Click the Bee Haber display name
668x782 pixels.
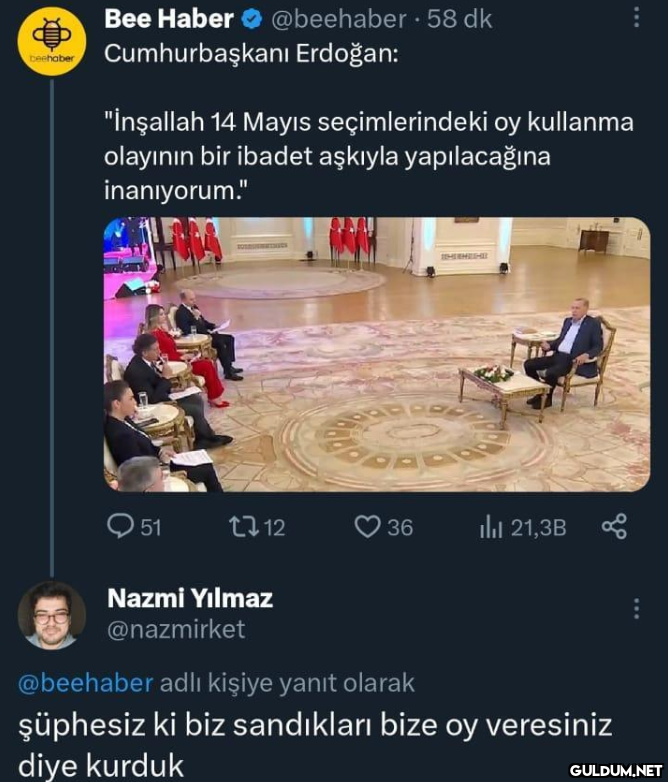click(169, 18)
